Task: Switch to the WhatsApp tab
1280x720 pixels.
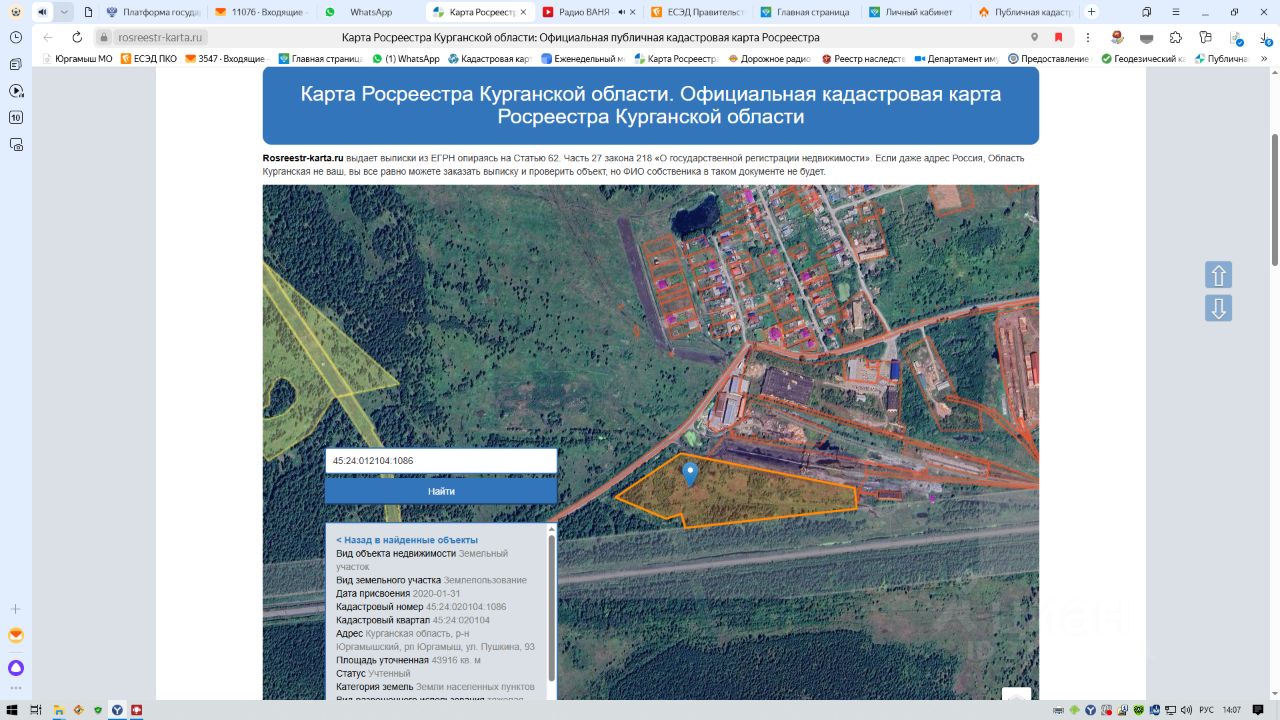Action: click(x=370, y=12)
